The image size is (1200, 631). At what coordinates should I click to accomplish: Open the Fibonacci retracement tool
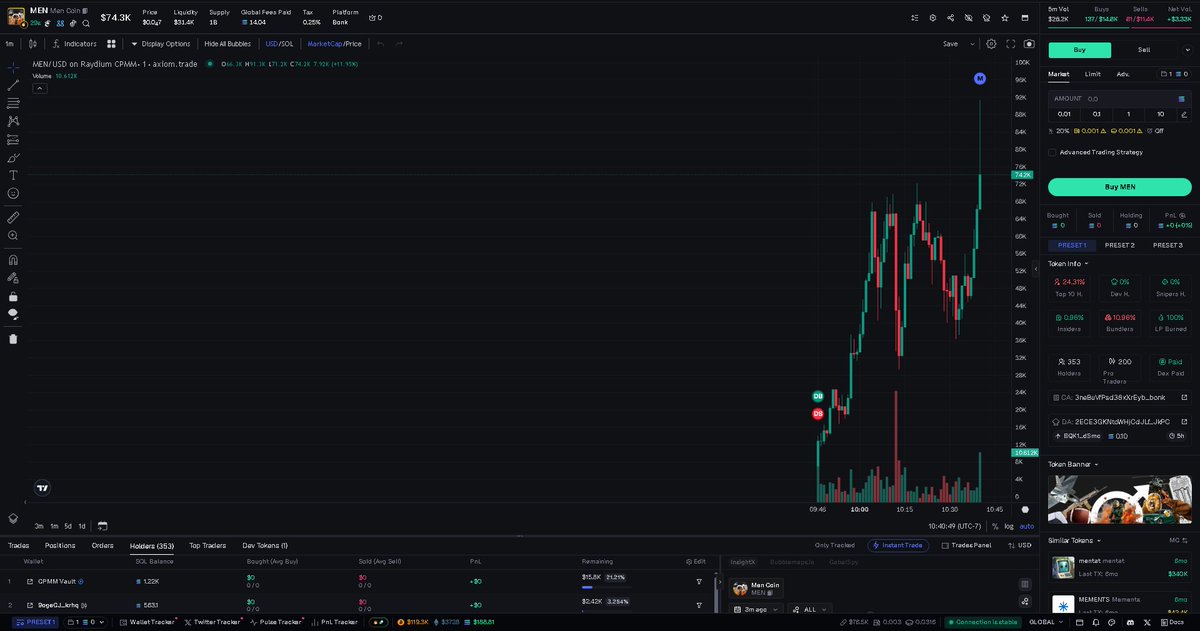tap(13, 103)
